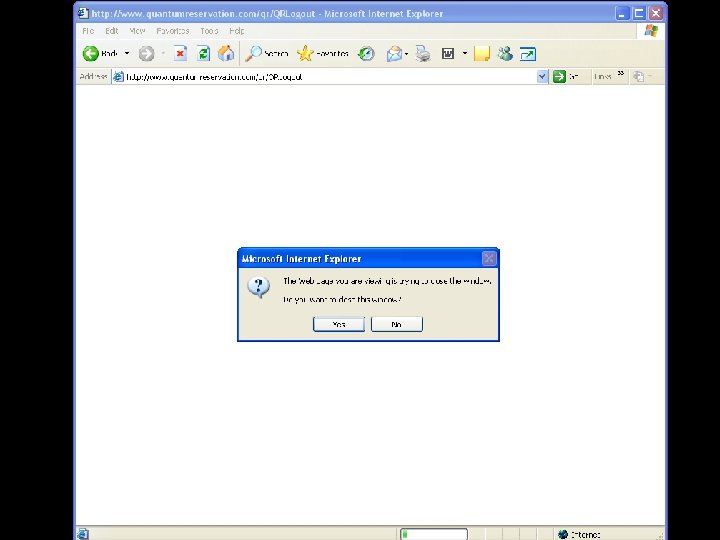Open the Favorites menu

[173, 31]
